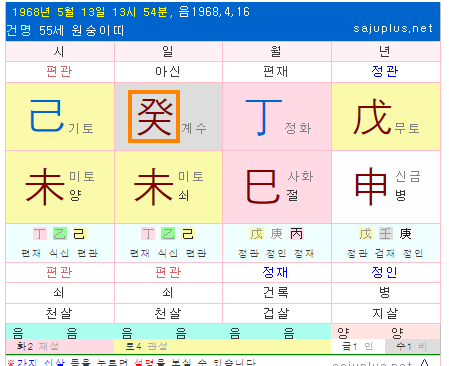Screen dimensions: 449x366
Task: Click the 건명 label in the header
Action: point(19,30)
